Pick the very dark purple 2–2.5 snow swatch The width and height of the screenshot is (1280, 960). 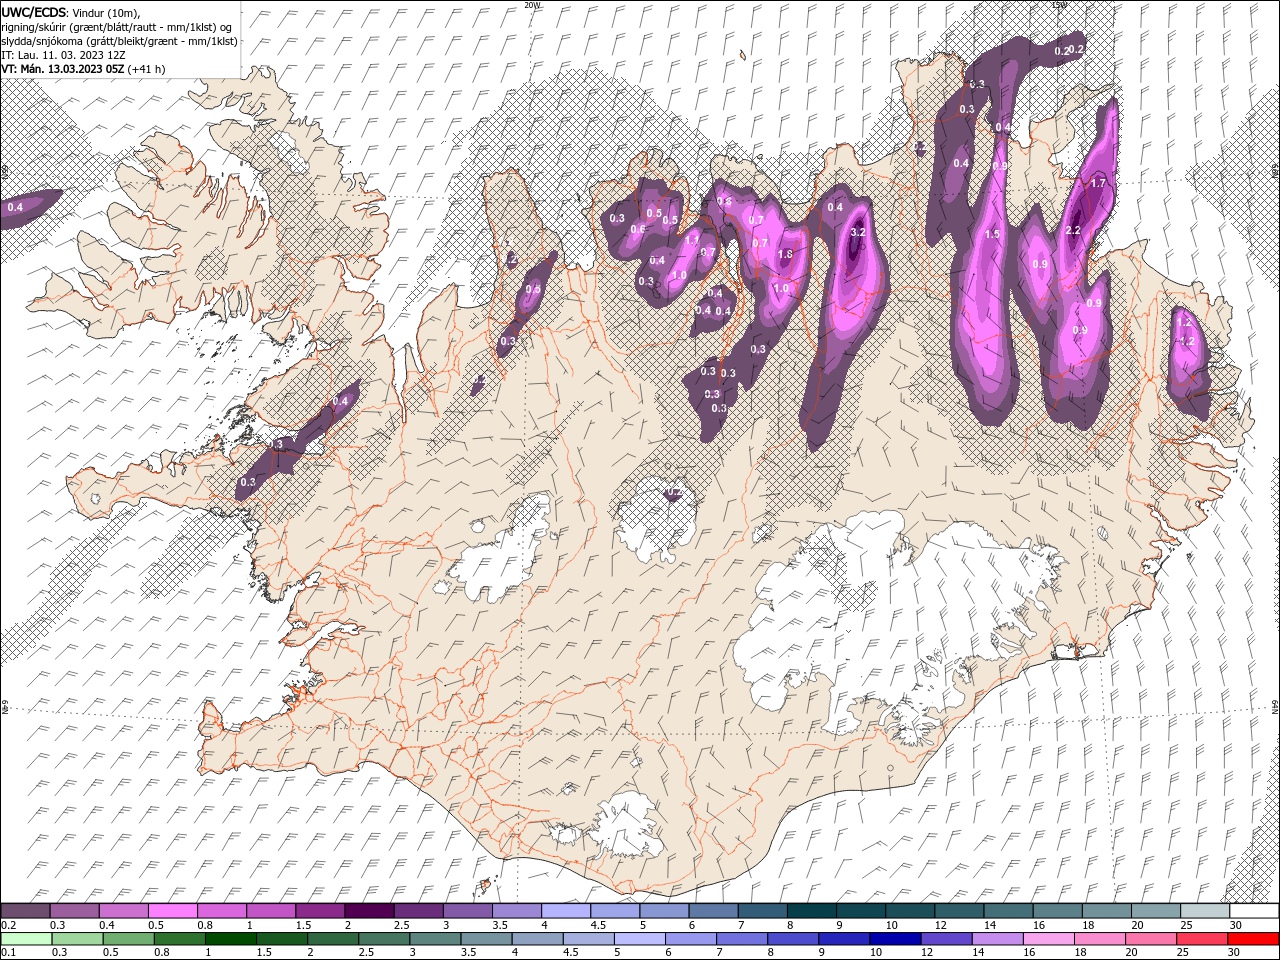[369, 911]
